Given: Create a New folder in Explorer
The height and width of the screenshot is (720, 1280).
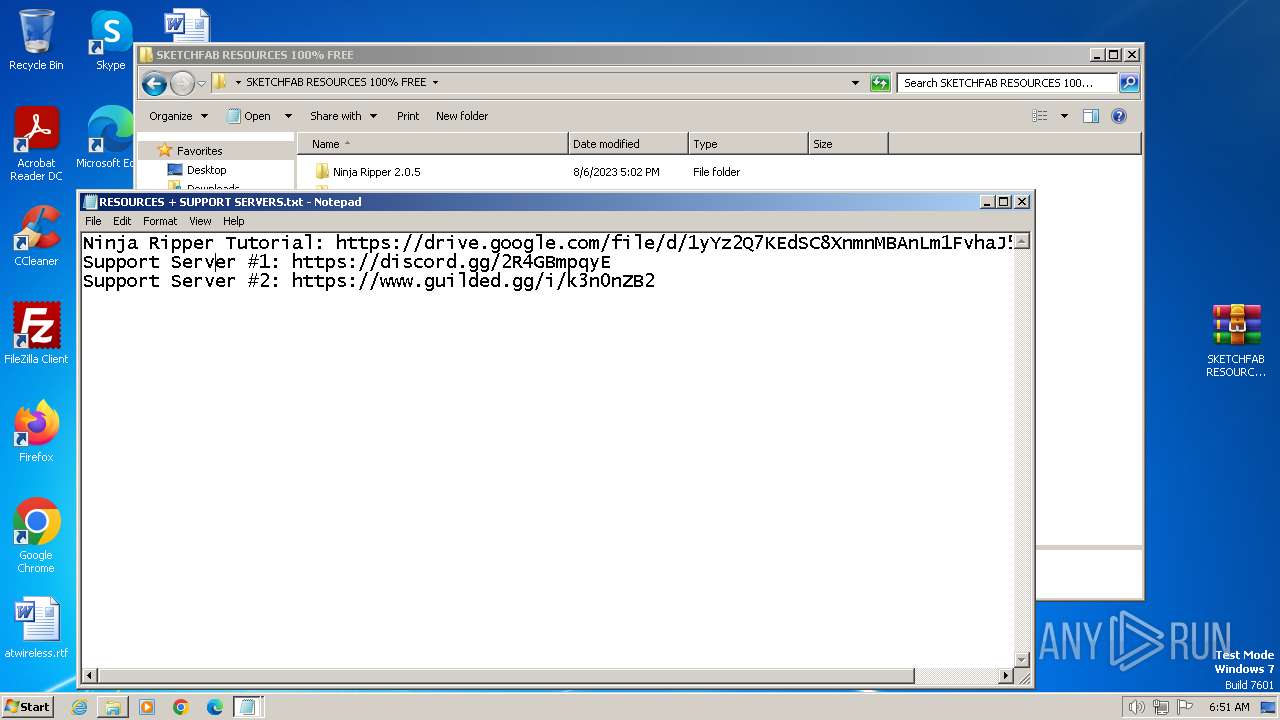Looking at the screenshot, I should (x=462, y=116).
